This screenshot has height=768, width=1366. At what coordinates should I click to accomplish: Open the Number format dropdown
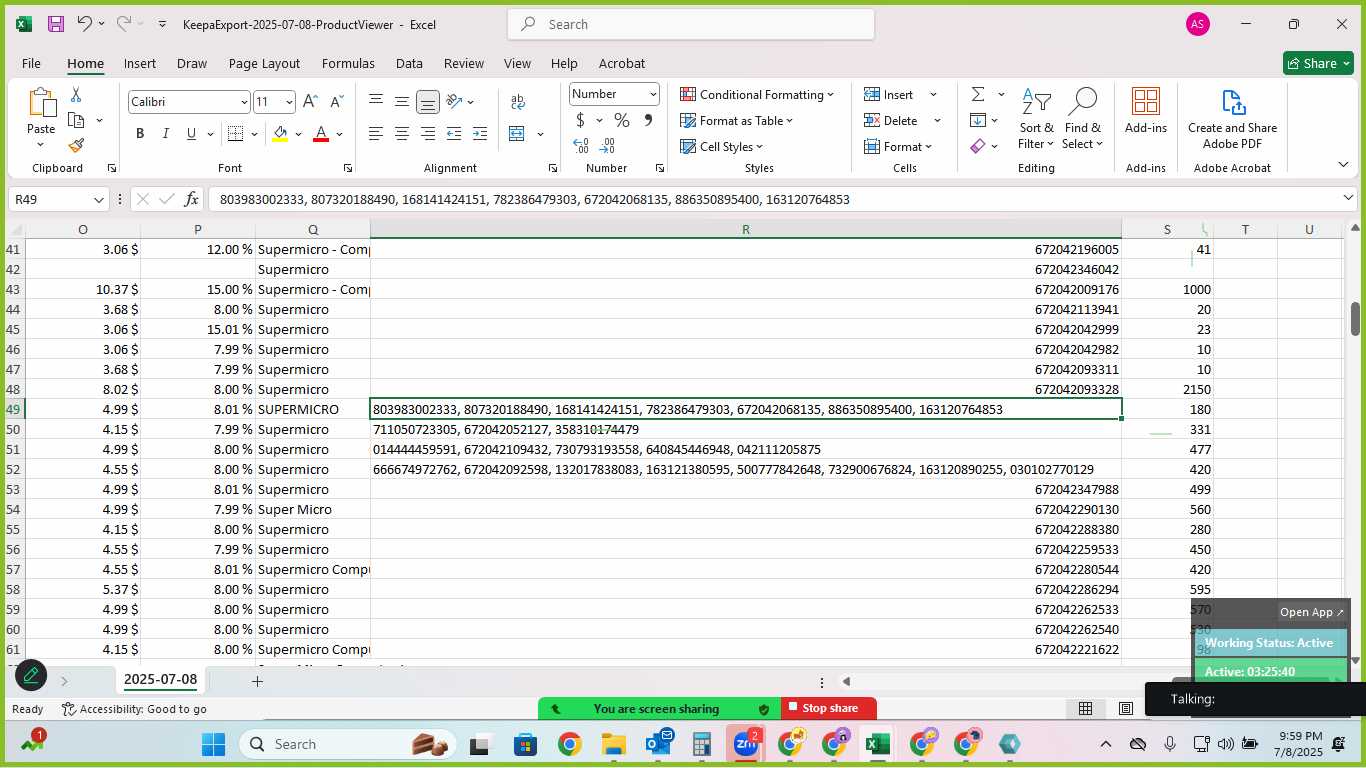653,94
